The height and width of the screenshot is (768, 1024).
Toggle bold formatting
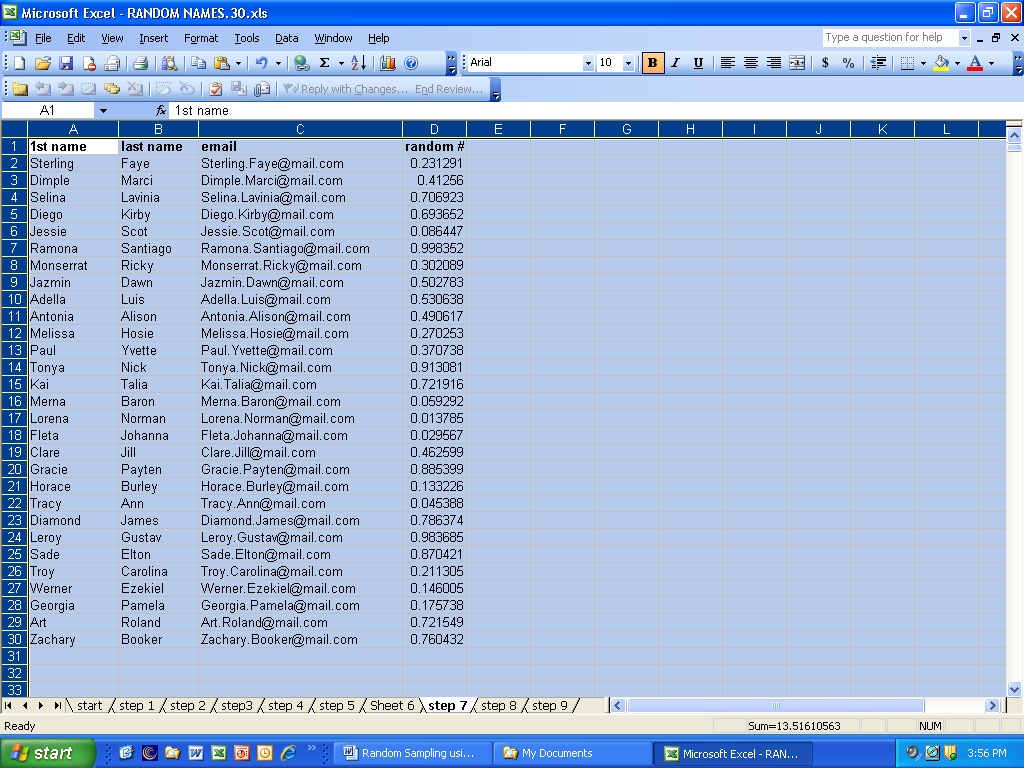[x=652, y=63]
